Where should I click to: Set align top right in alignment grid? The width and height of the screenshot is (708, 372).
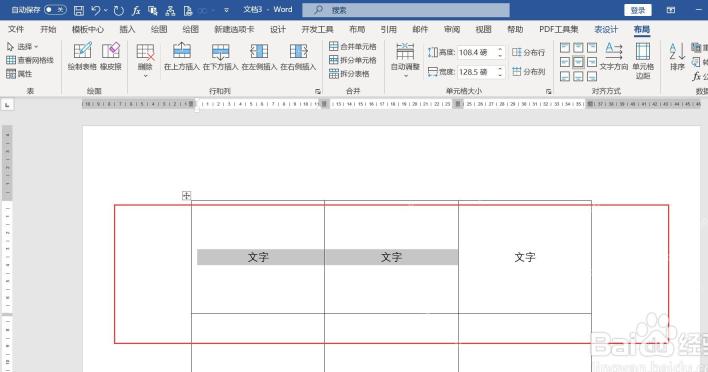tap(592, 47)
